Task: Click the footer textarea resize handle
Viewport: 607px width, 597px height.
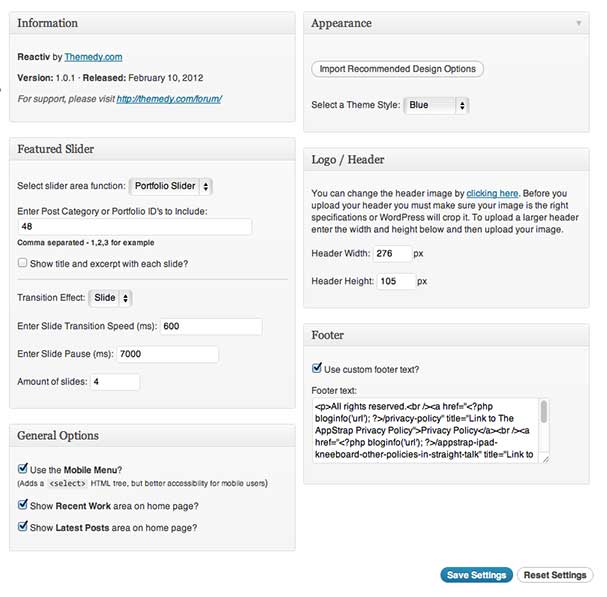Action: (x=545, y=459)
